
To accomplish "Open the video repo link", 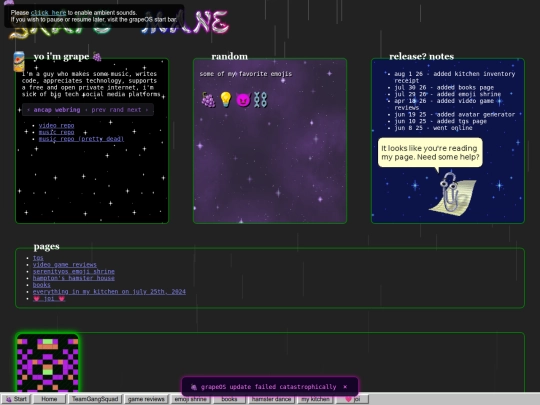I will tap(56, 126).
